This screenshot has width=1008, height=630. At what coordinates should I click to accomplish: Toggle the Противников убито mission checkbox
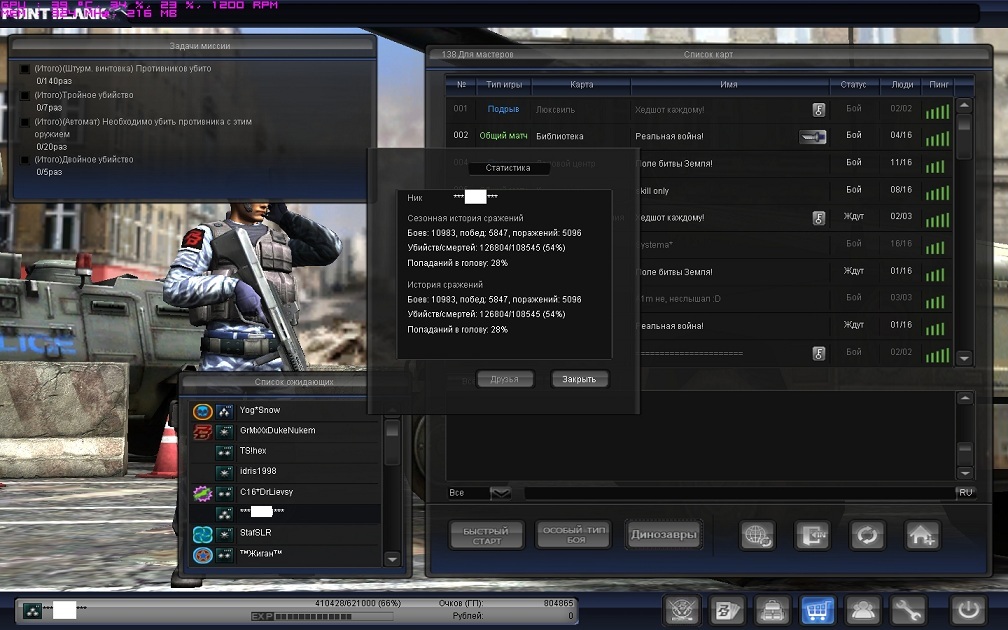25,69
